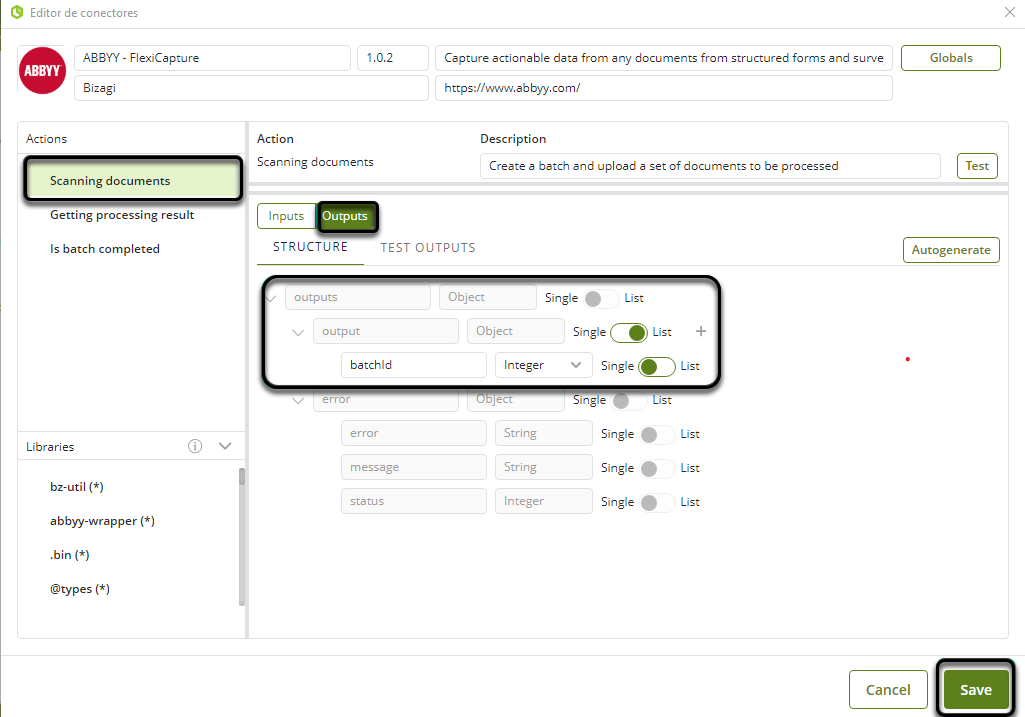This screenshot has height=717, width=1025.
Task: Click the status name field
Action: tap(414, 501)
